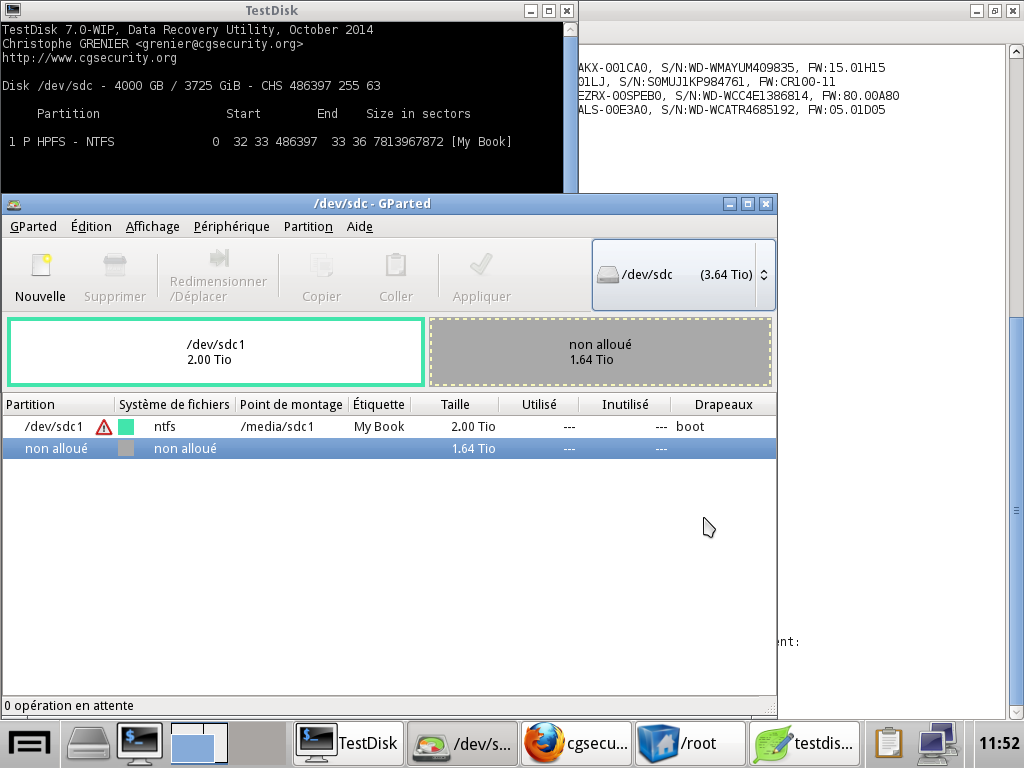Switch to testdis... editor taskbar button
Screen dimensions: 1024x768
tap(804, 743)
